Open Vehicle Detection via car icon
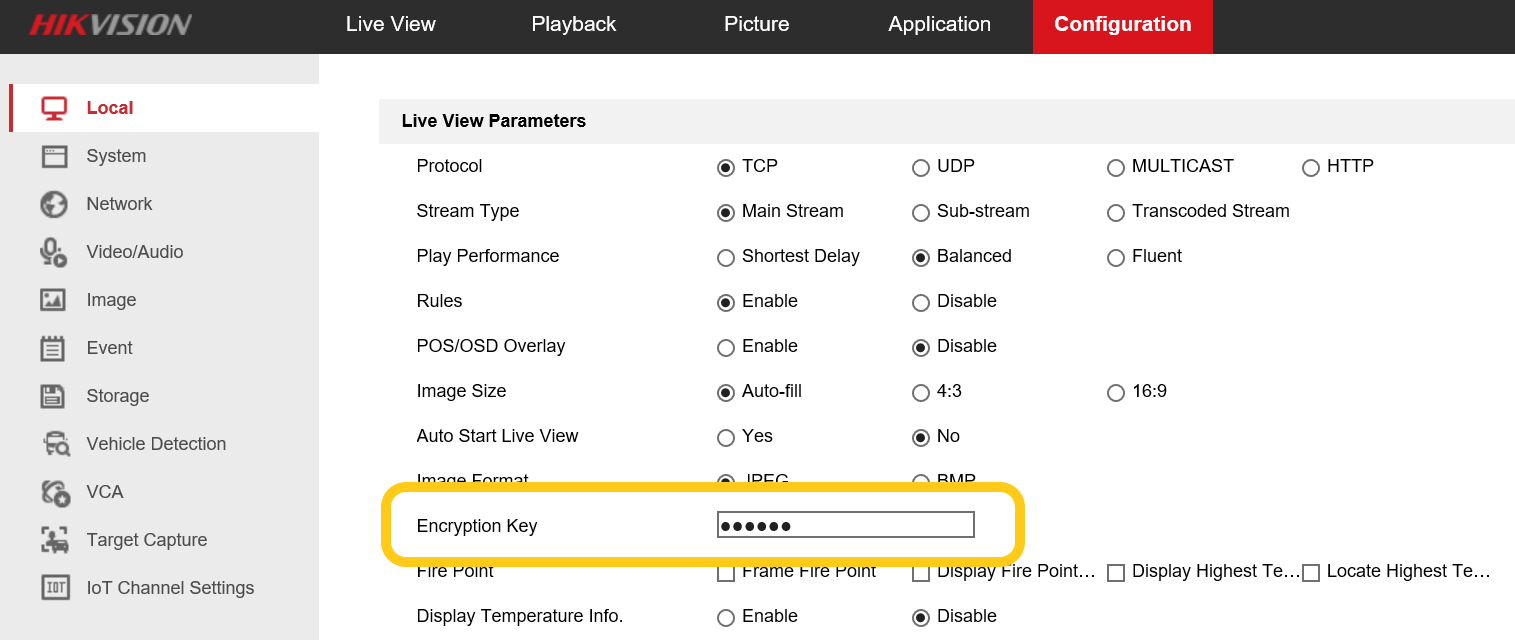 tap(55, 444)
